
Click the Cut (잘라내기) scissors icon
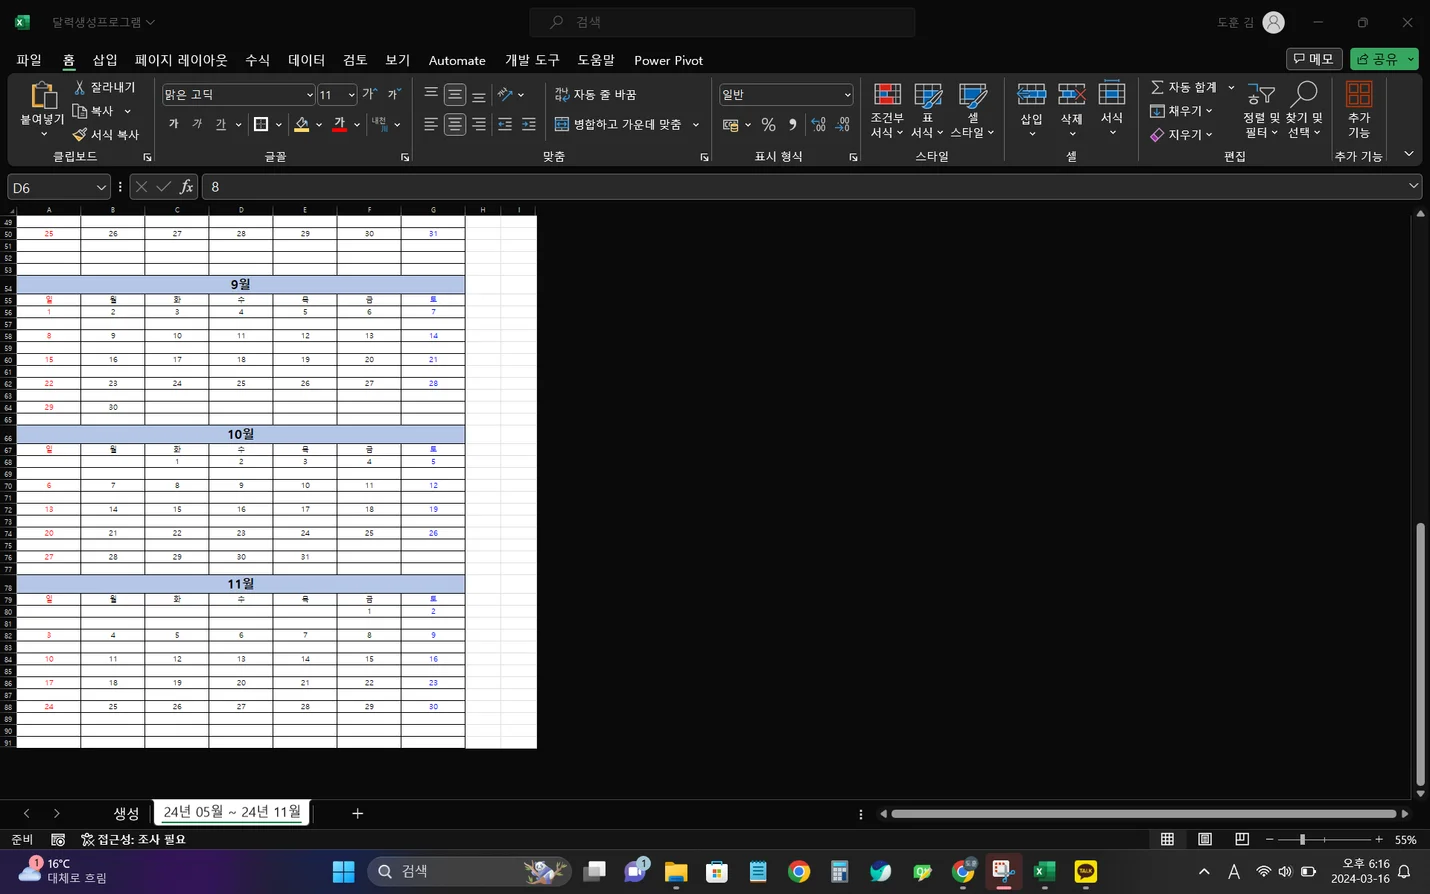80,88
